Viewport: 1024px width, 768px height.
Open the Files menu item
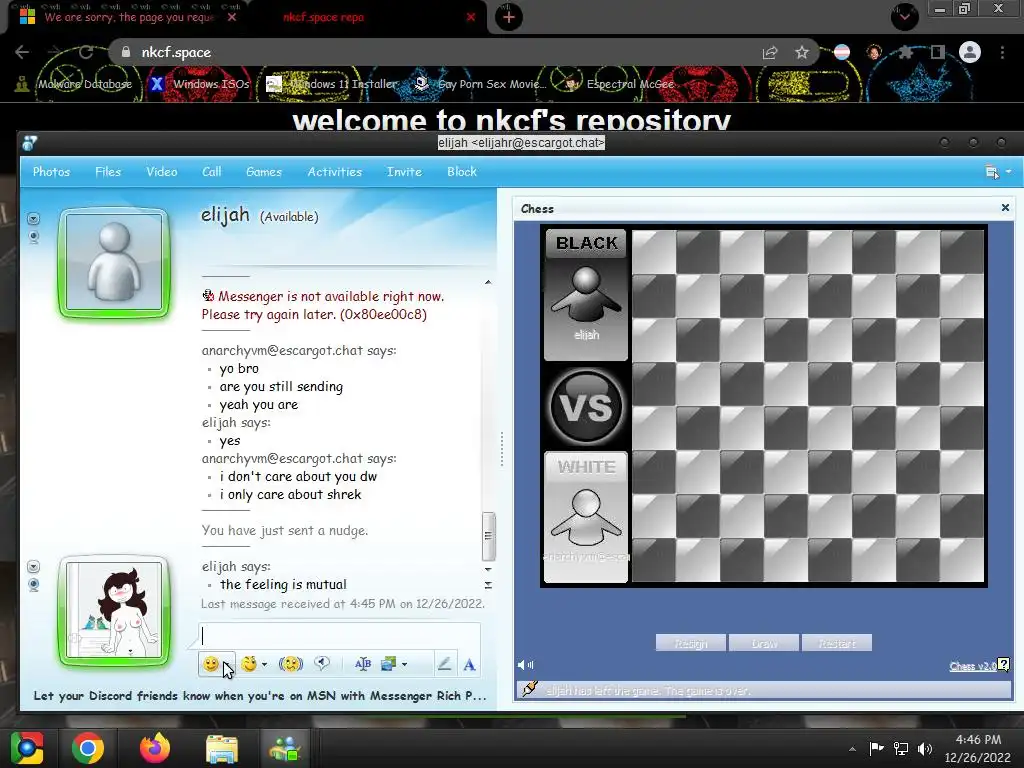point(108,172)
